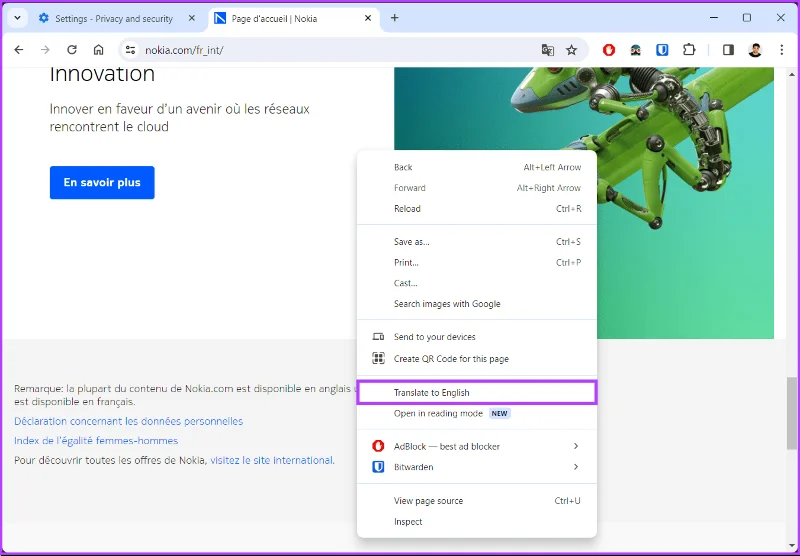The height and width of the screenshot is (556, 800).
Task: Expand AdBlock — best ad blocker submenu arrow
Action: click(576, 446)
